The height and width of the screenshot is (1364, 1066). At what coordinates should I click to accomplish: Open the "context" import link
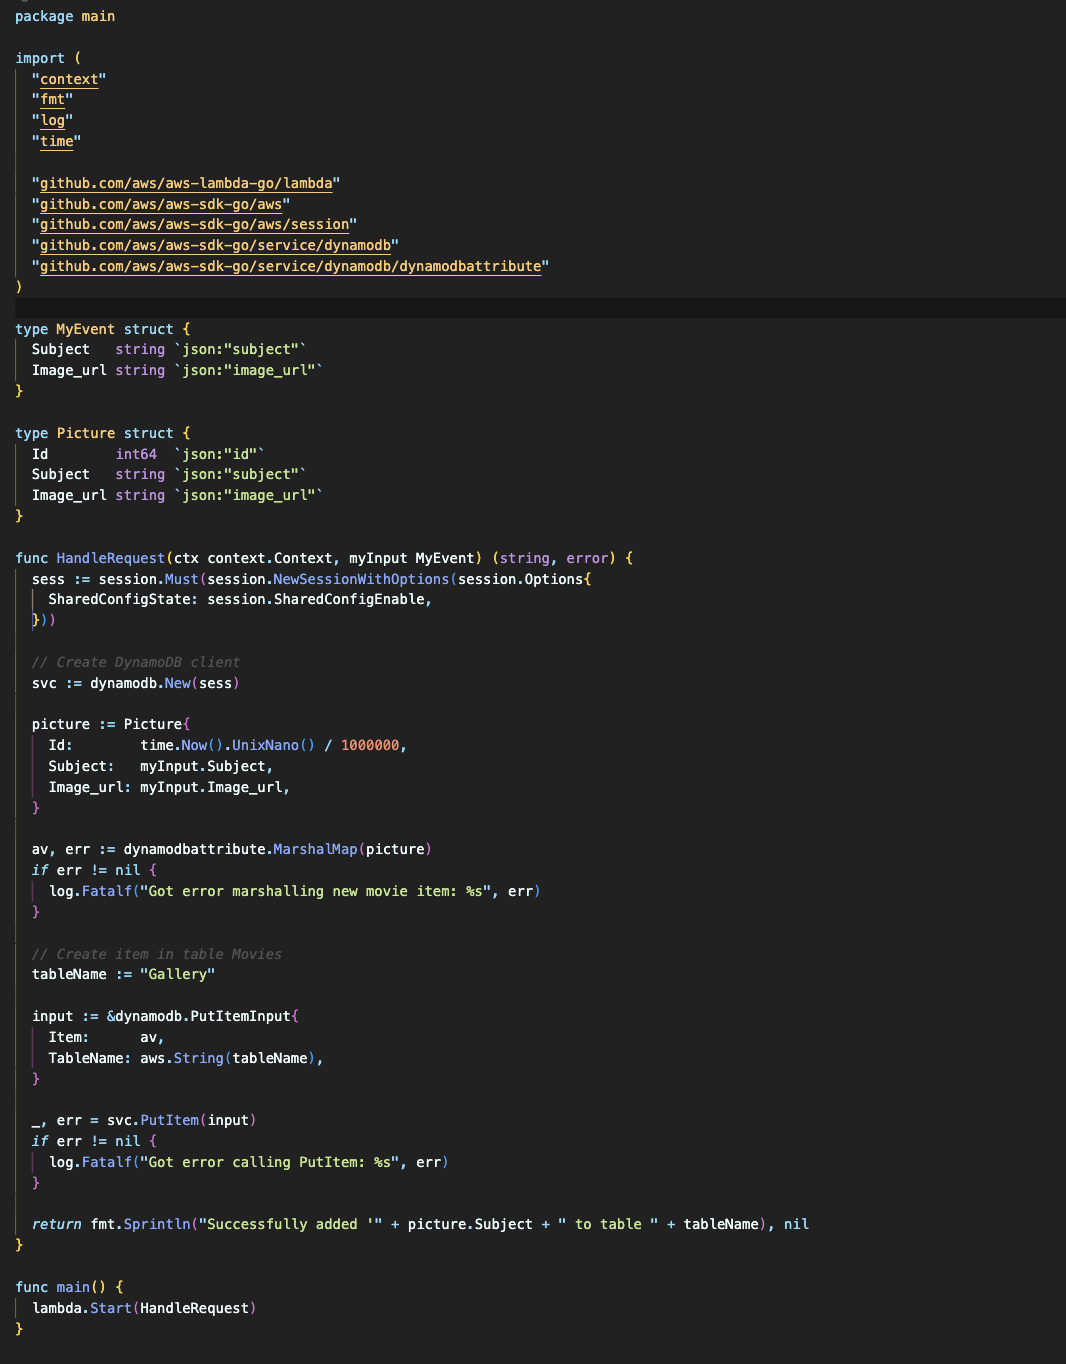[x=69, y=79]
